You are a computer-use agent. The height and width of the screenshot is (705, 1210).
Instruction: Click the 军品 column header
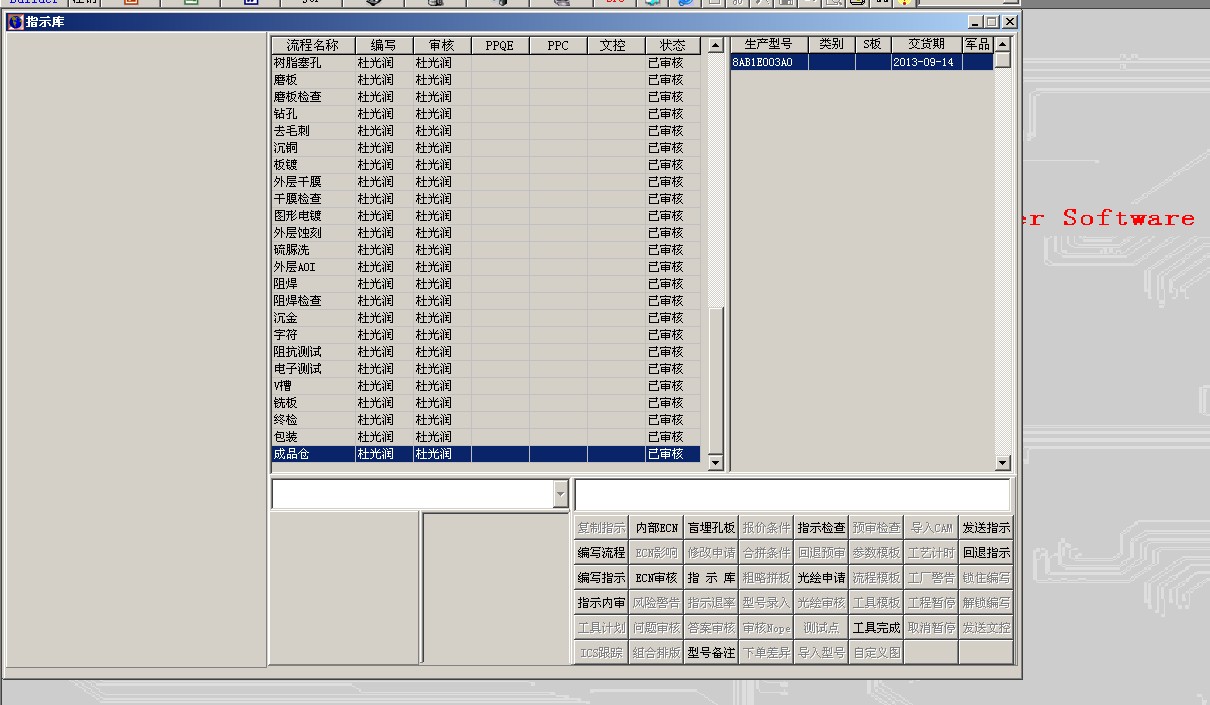pos(978,44)
